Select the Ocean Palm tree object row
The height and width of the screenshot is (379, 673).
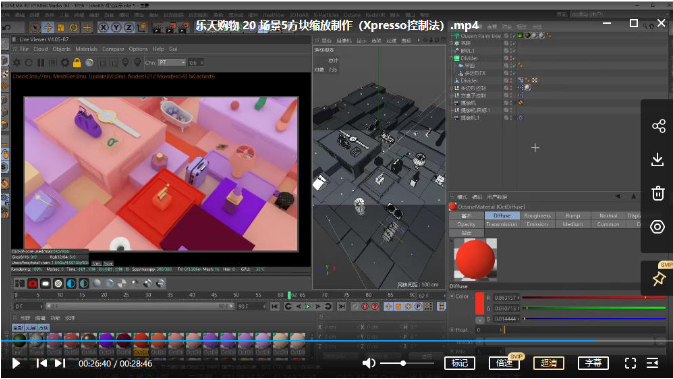(x=481, y=36)
